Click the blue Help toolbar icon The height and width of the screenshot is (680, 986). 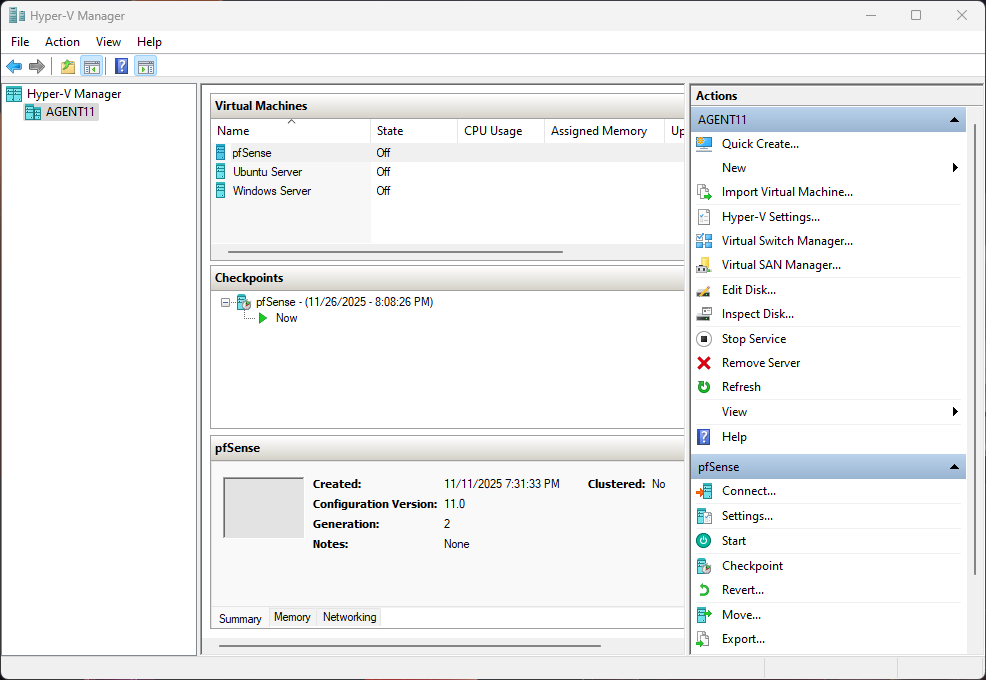pos(121,67)
